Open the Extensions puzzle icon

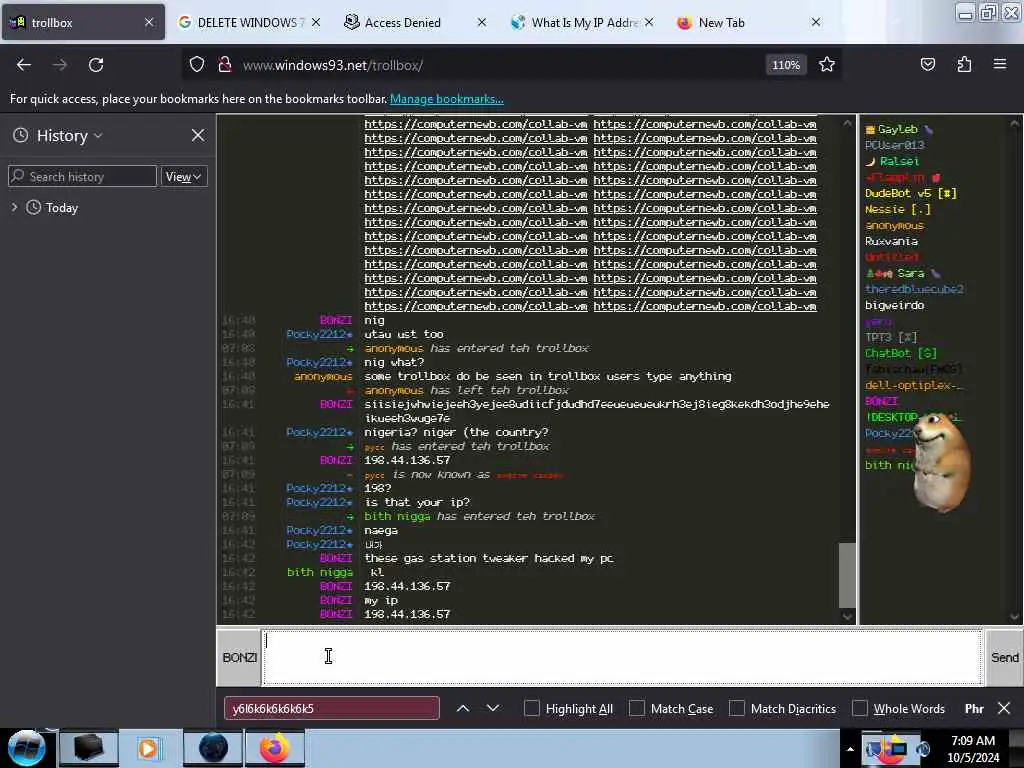964,65
